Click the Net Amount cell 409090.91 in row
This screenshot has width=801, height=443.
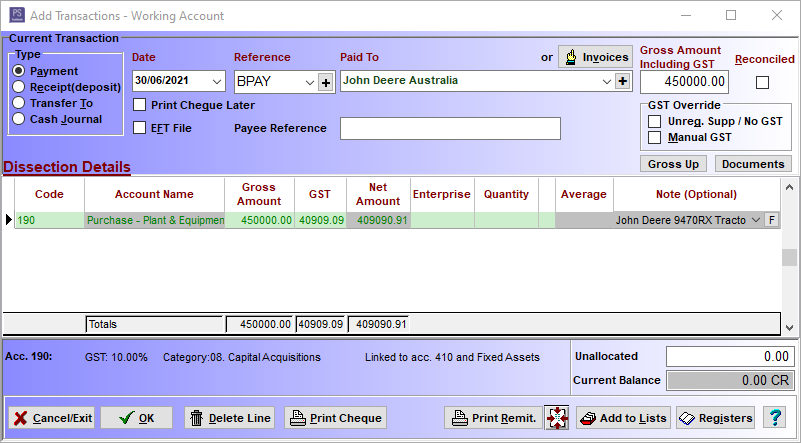tap(379, 220)
